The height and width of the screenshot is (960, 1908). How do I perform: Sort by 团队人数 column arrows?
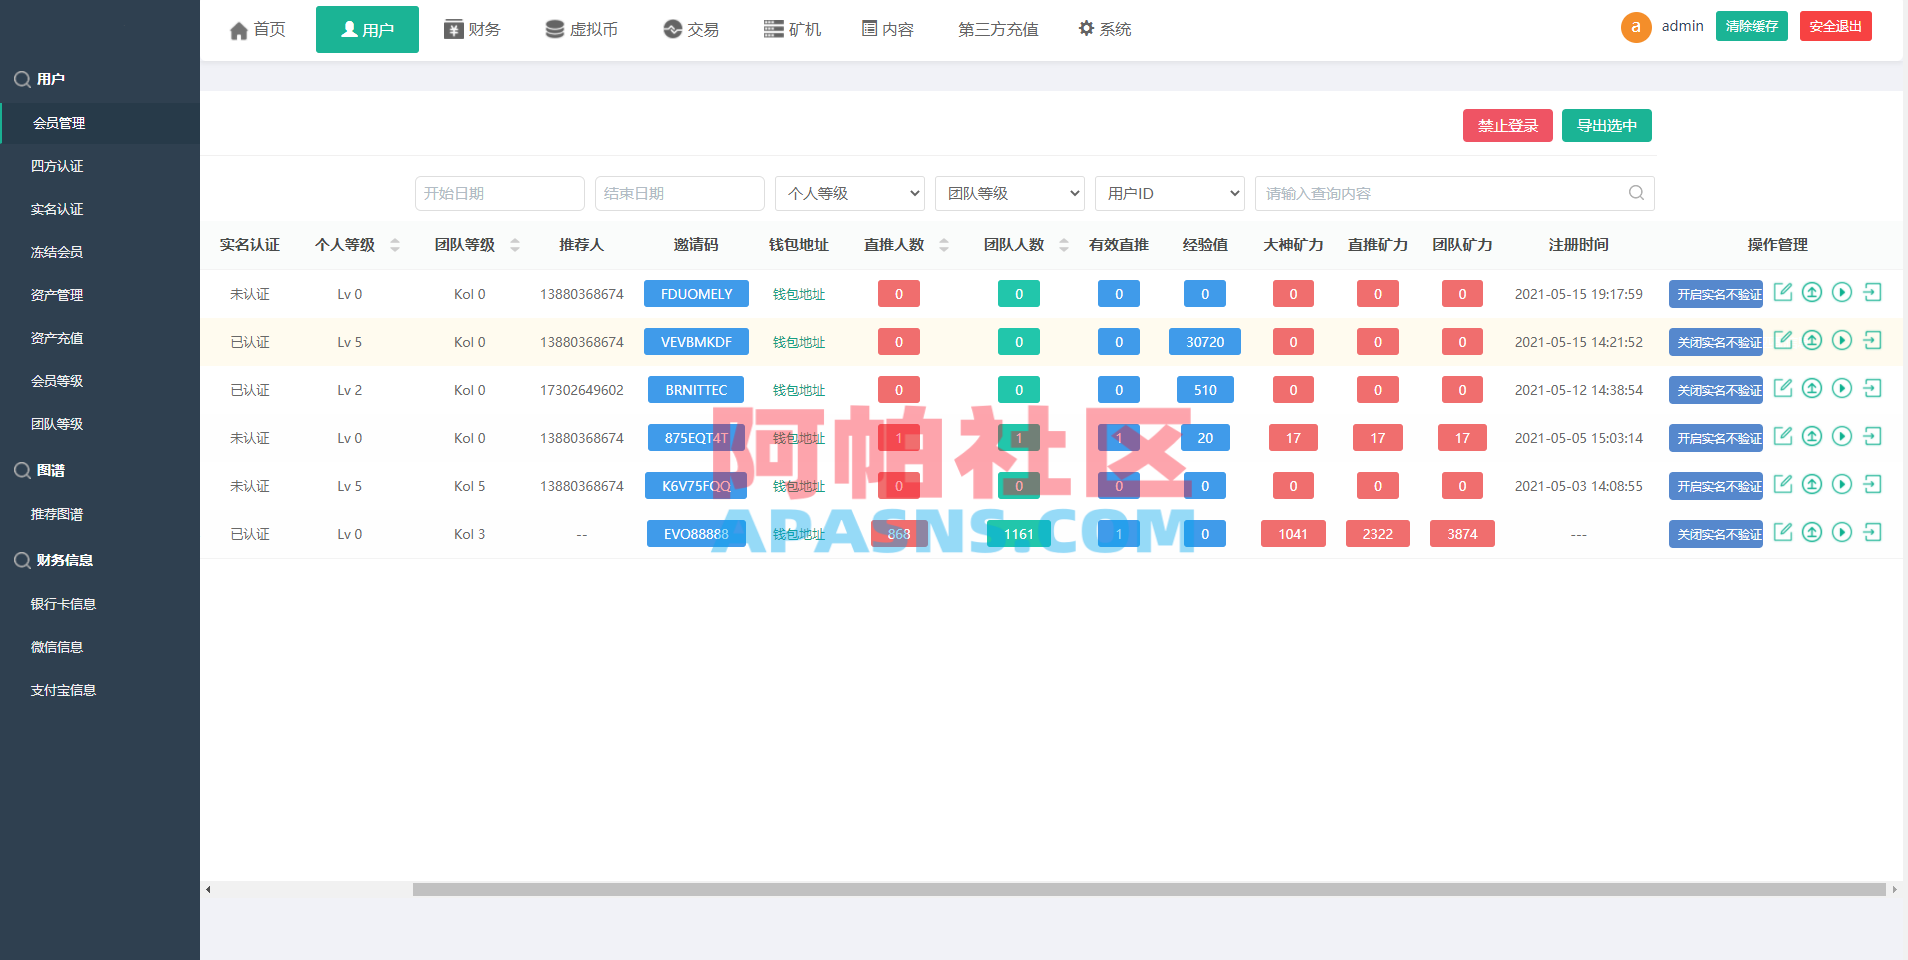point(1064,245)
